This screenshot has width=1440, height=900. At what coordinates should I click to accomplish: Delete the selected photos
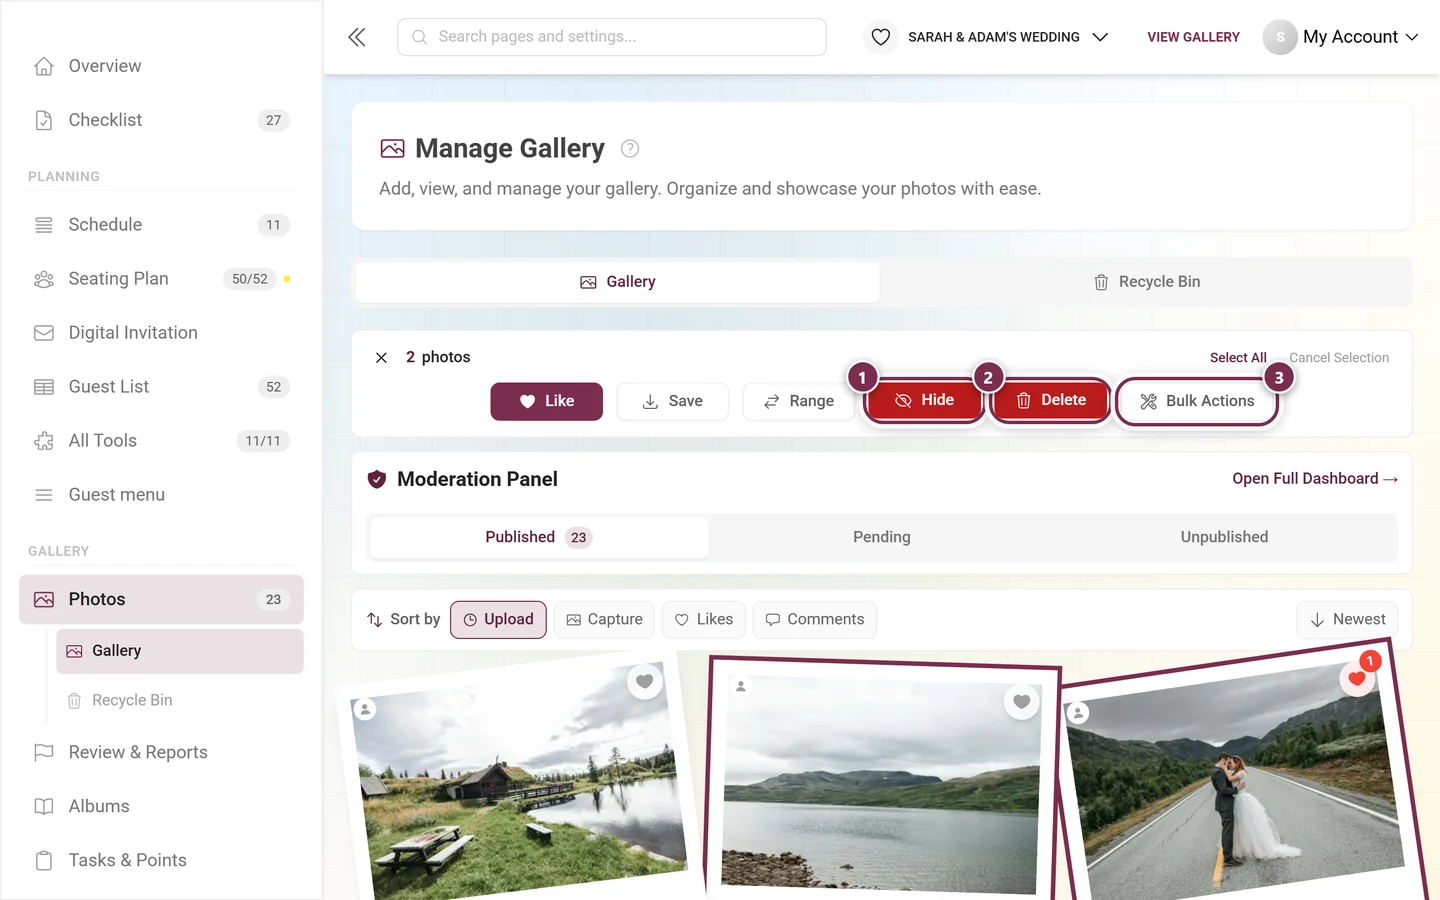pyautogui.click(x=1050, y=400)
